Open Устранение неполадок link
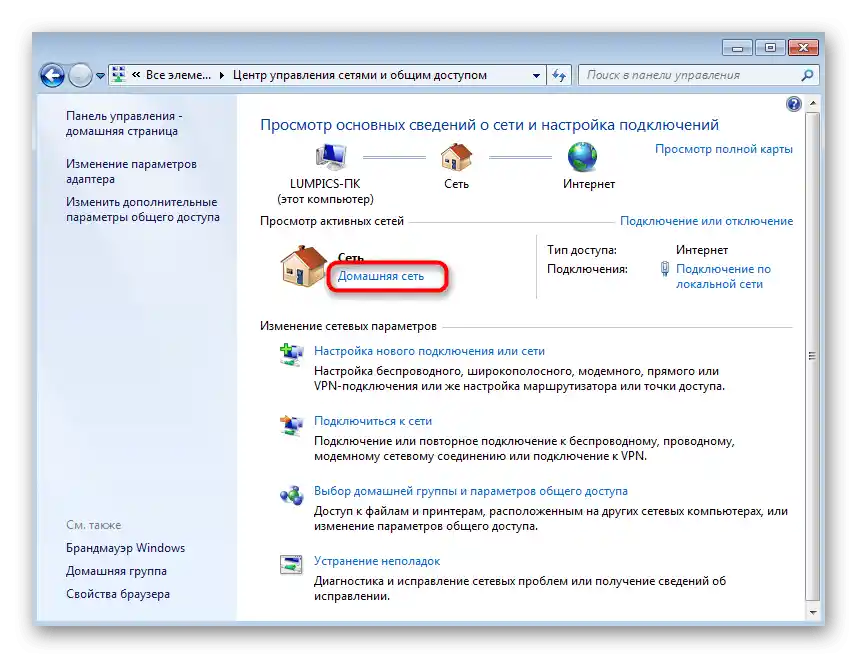The width and height of the screenshot is (857, 658). click(377, 561)
